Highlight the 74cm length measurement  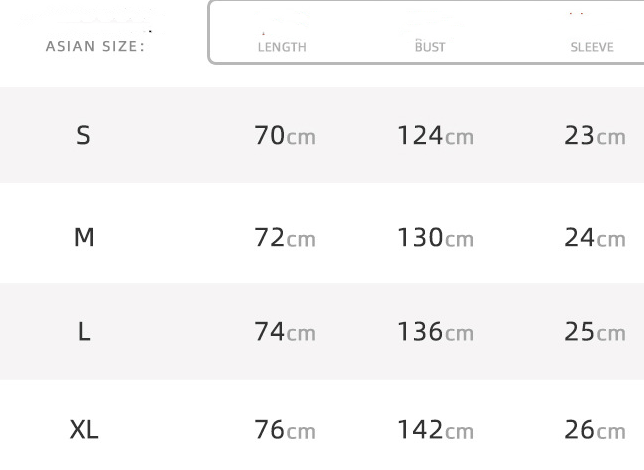coord(285,332)
